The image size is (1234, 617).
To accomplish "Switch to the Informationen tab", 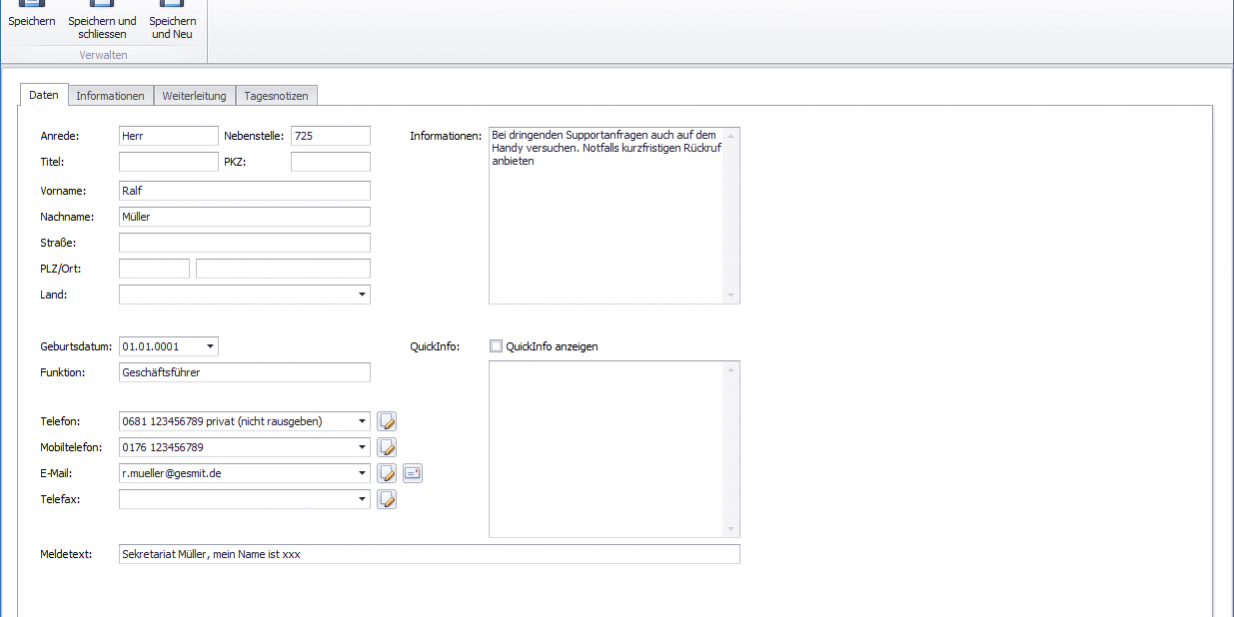I will tap(110, 96).
